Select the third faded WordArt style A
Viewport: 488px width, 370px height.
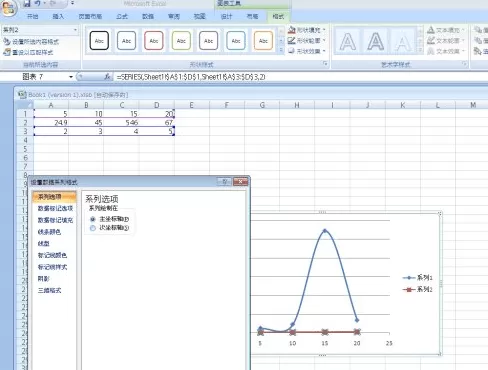[x=403, y=42]
